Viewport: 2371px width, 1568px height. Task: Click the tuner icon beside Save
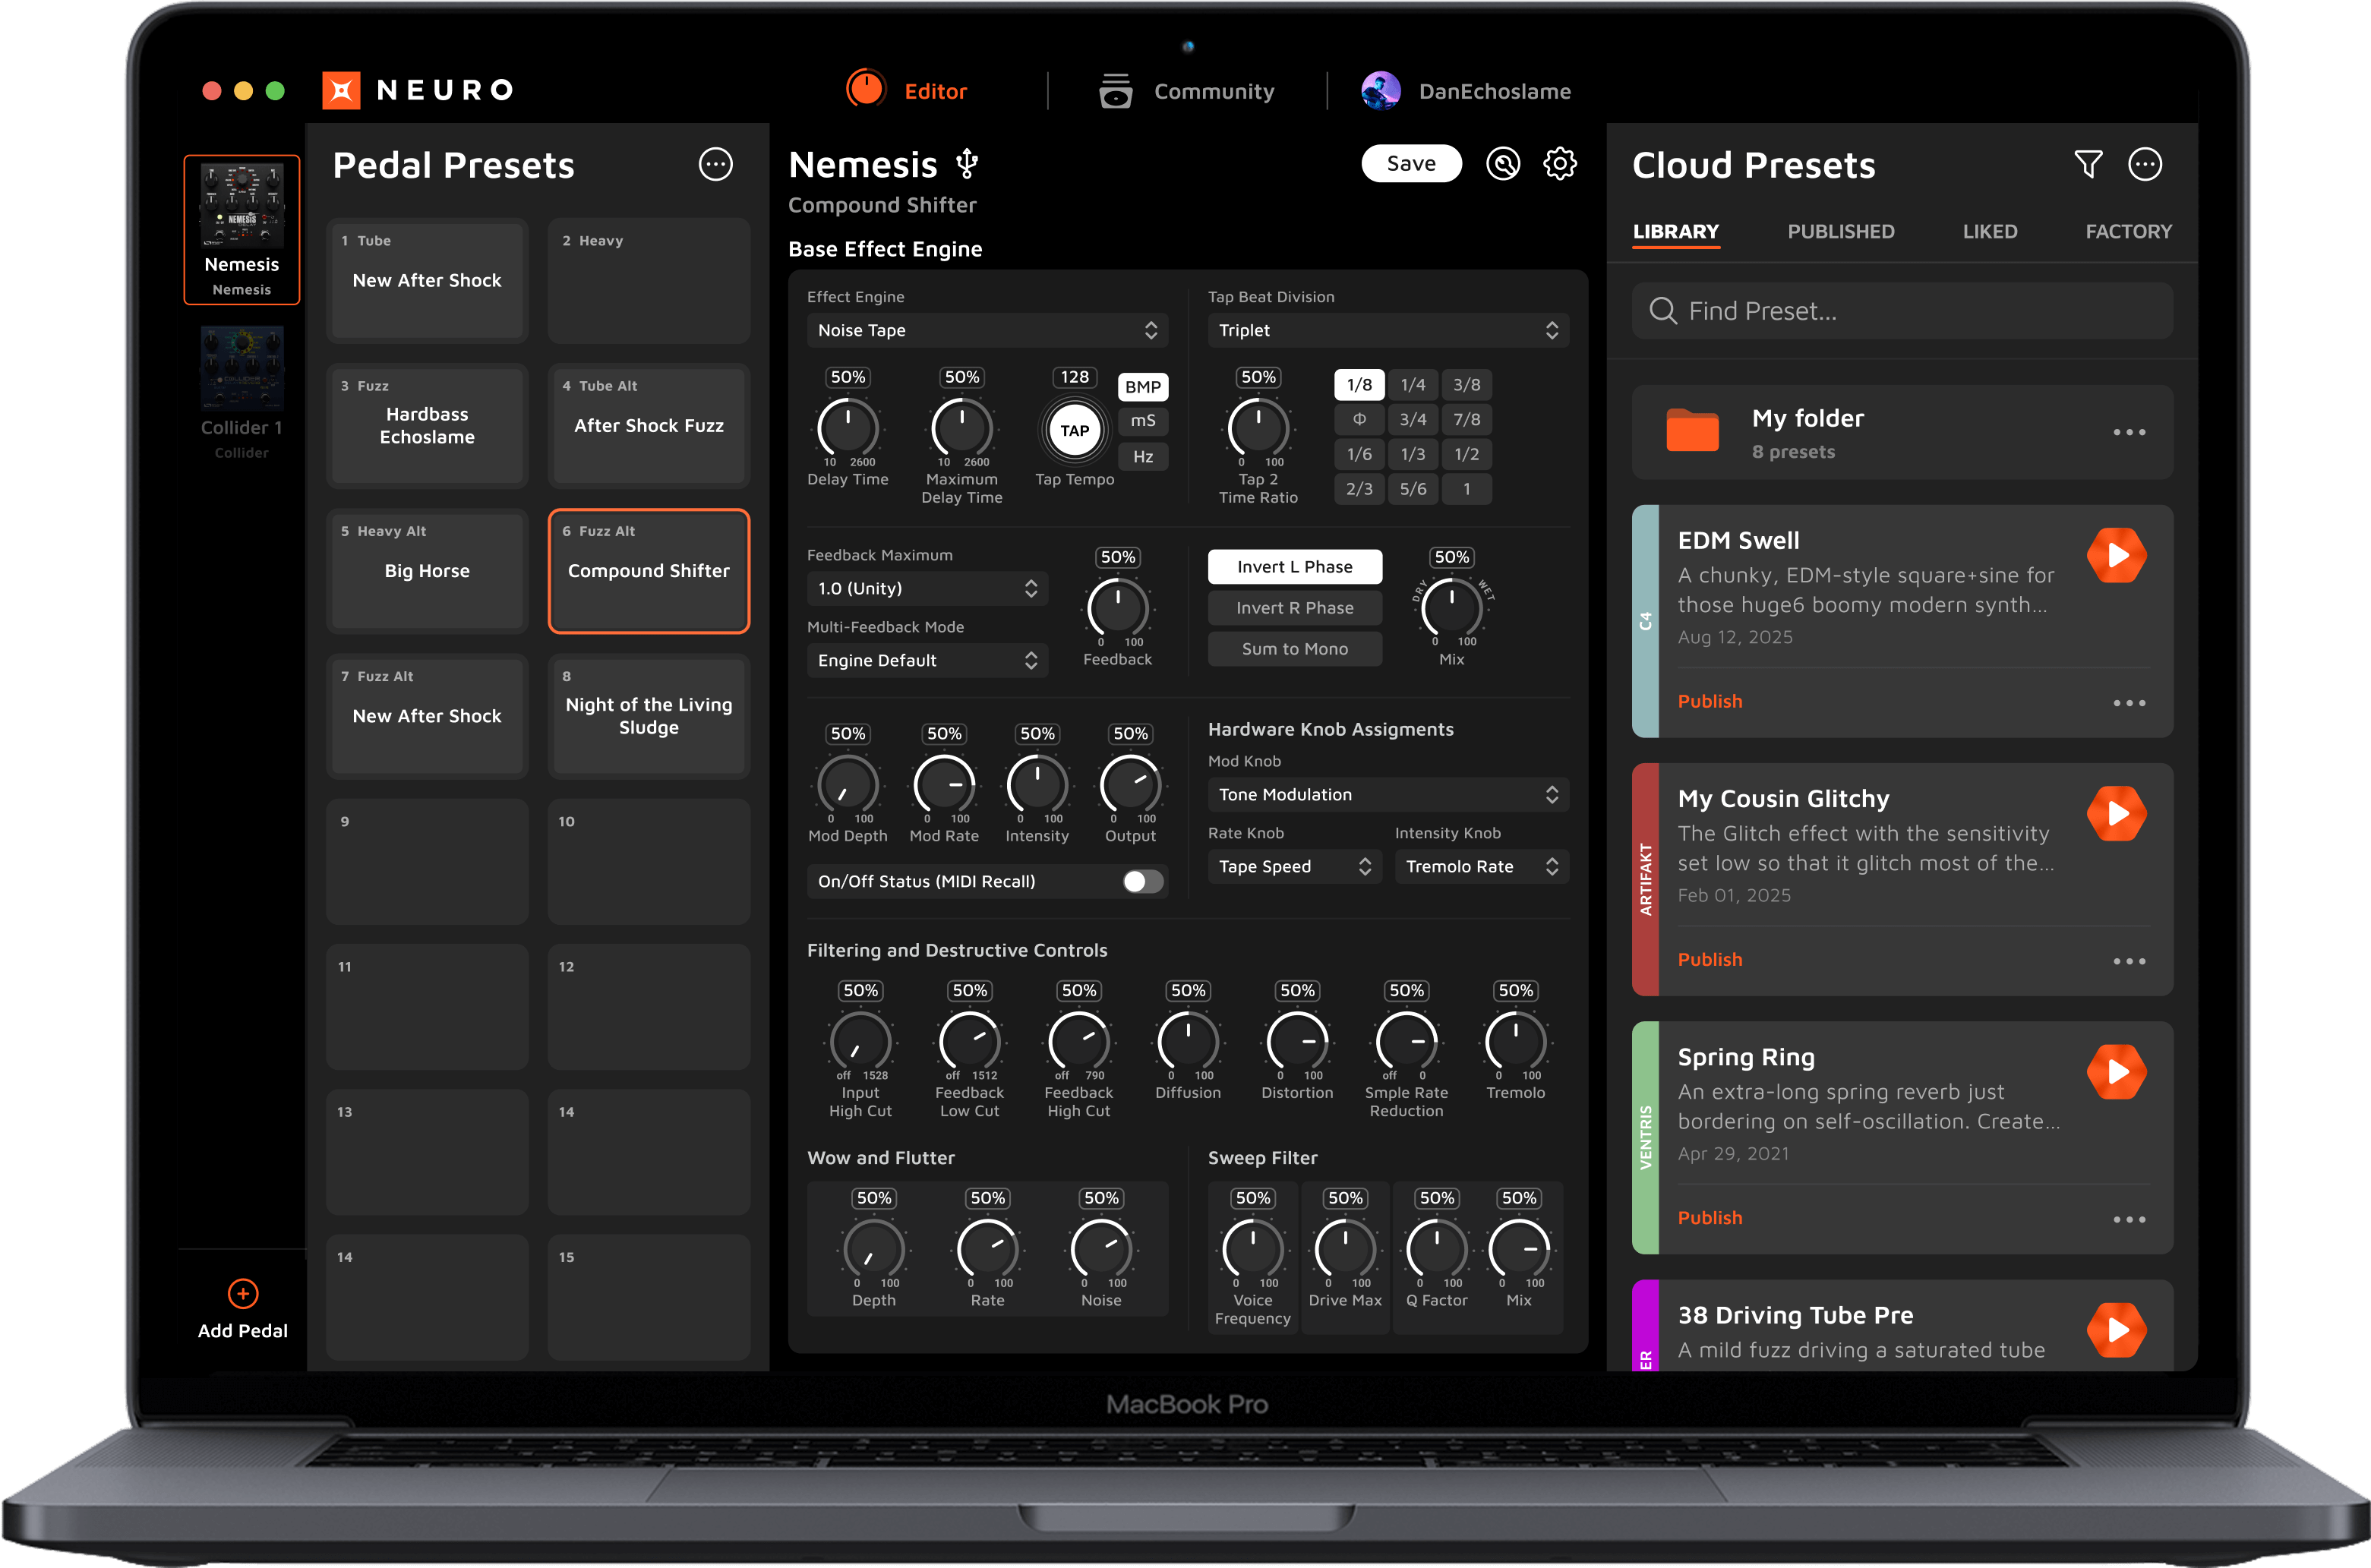pyautogui.click(x=1502, y=164)
